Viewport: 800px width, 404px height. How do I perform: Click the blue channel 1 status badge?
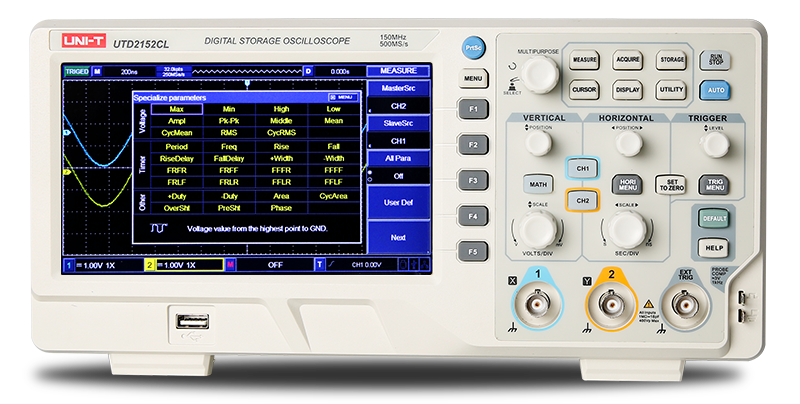[x=69, y=265]
